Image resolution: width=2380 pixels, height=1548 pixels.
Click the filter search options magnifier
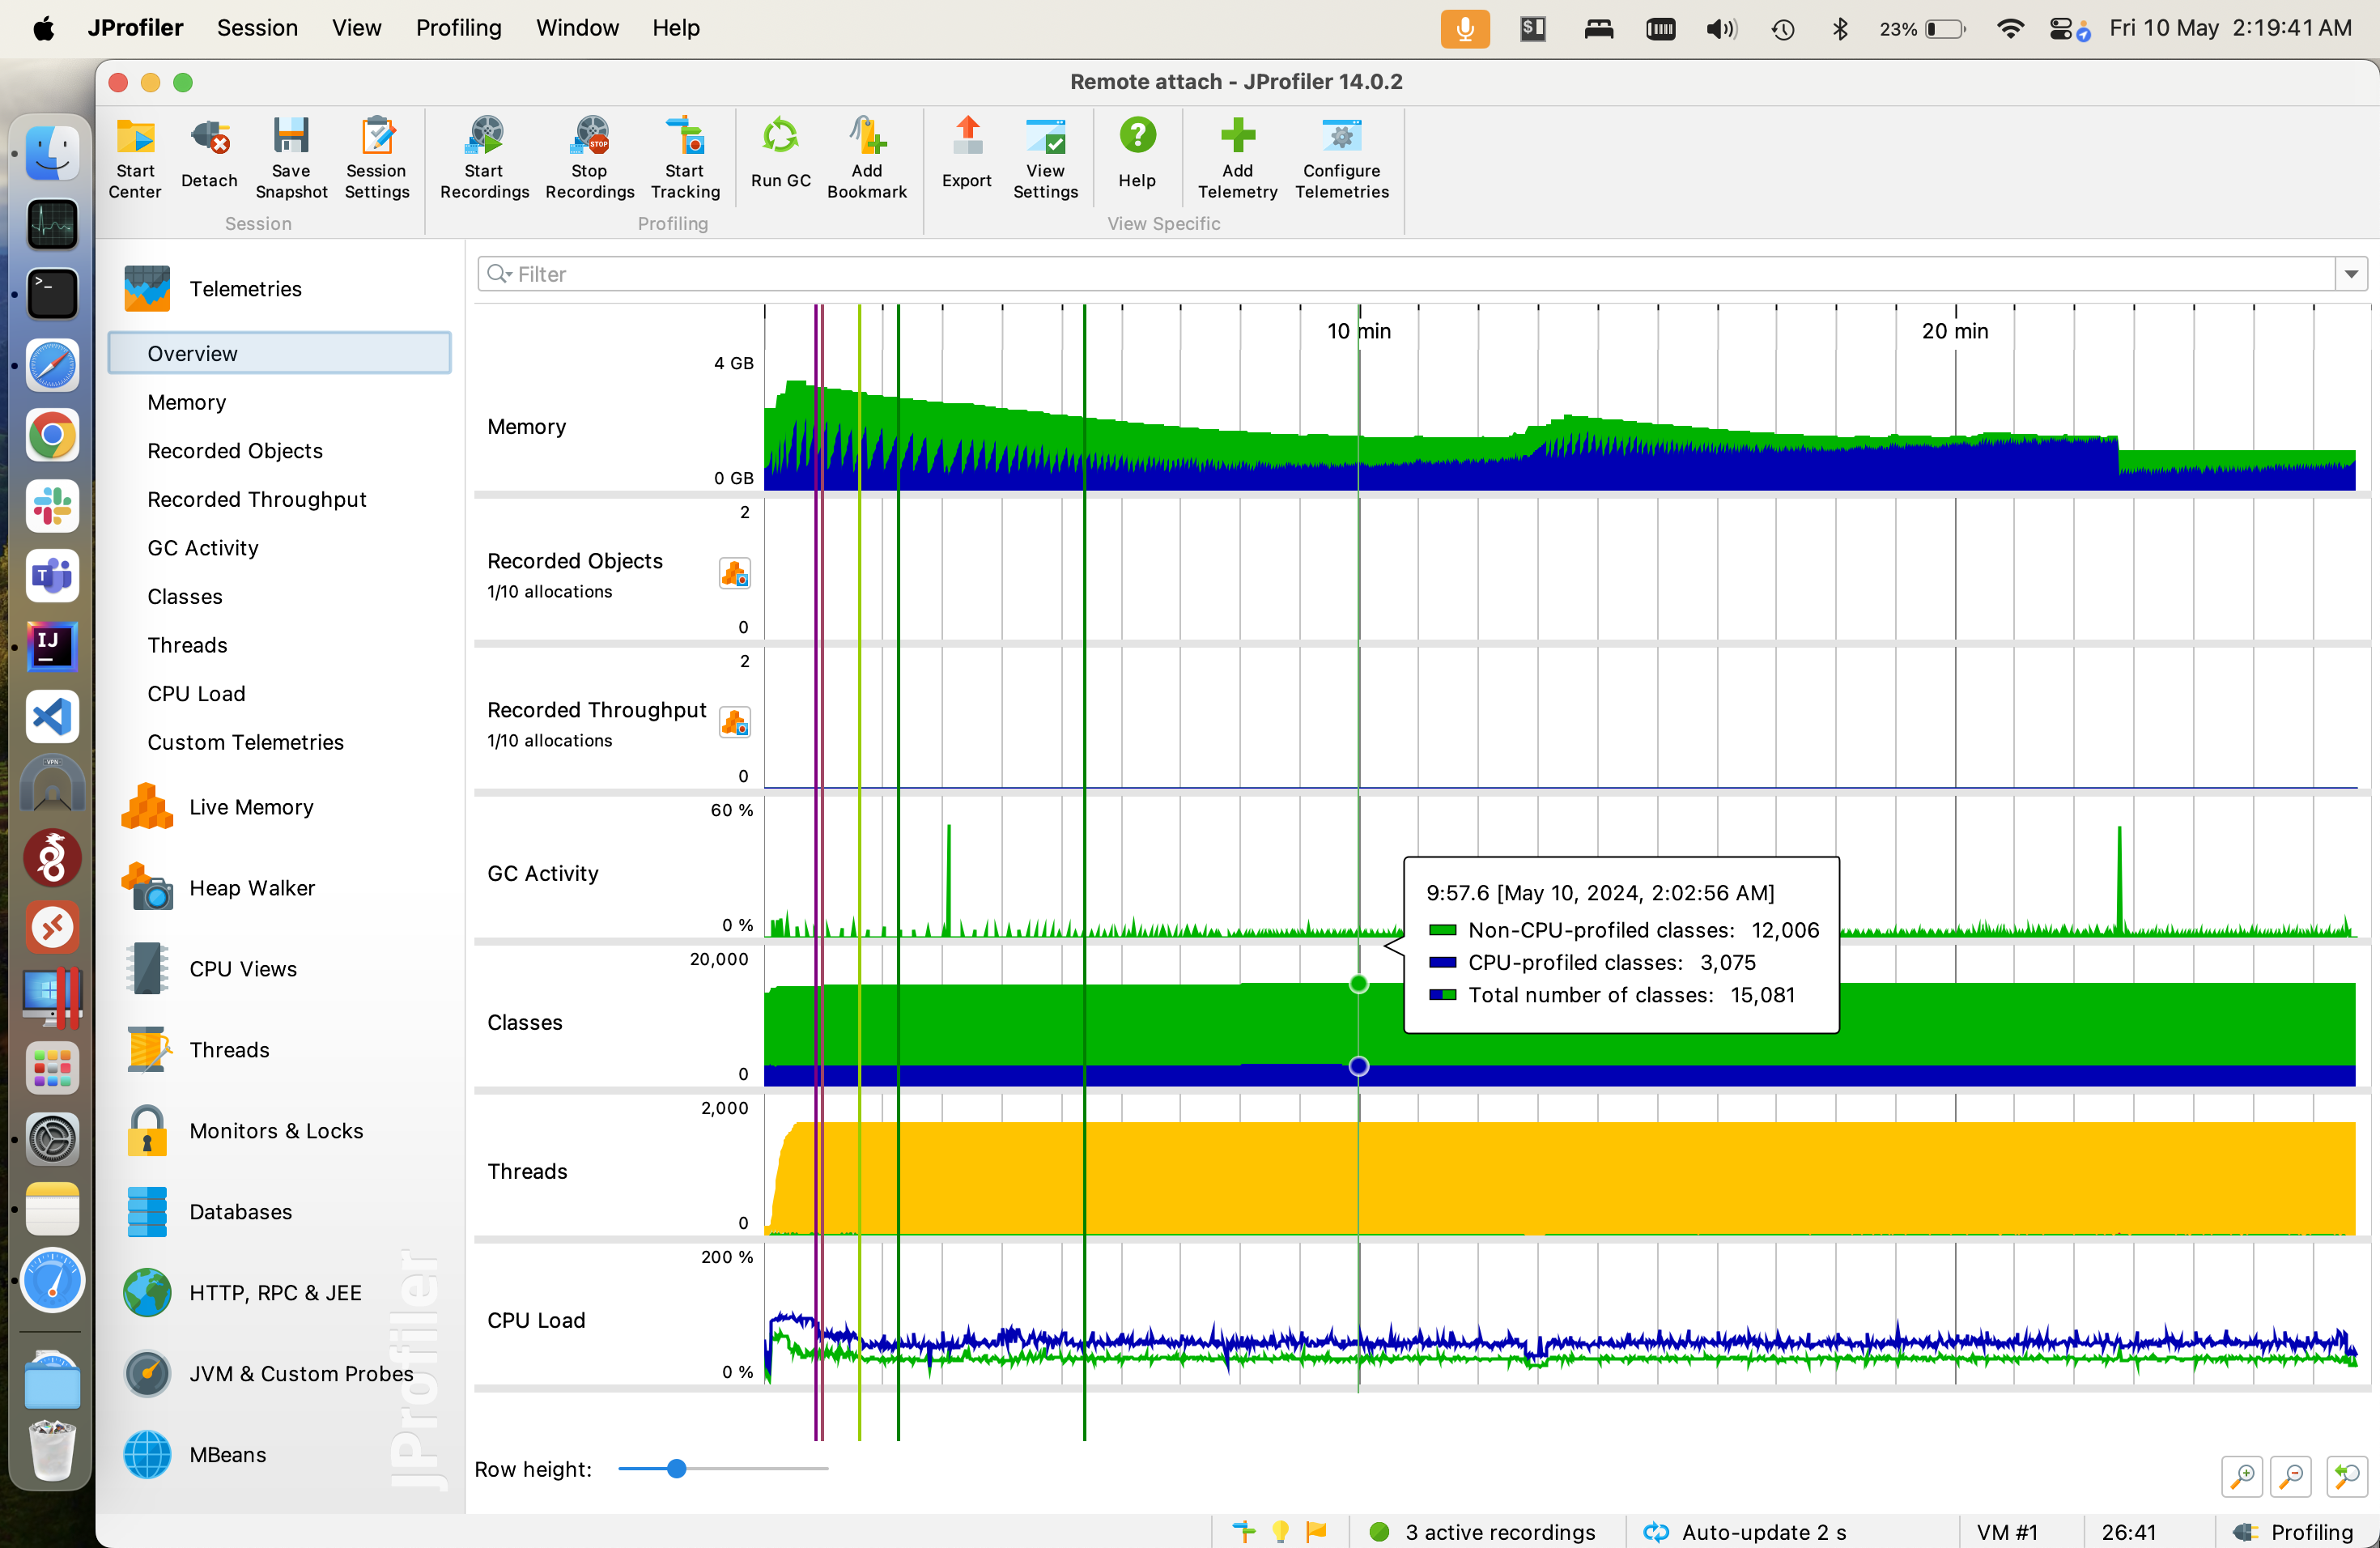point(498,274)
